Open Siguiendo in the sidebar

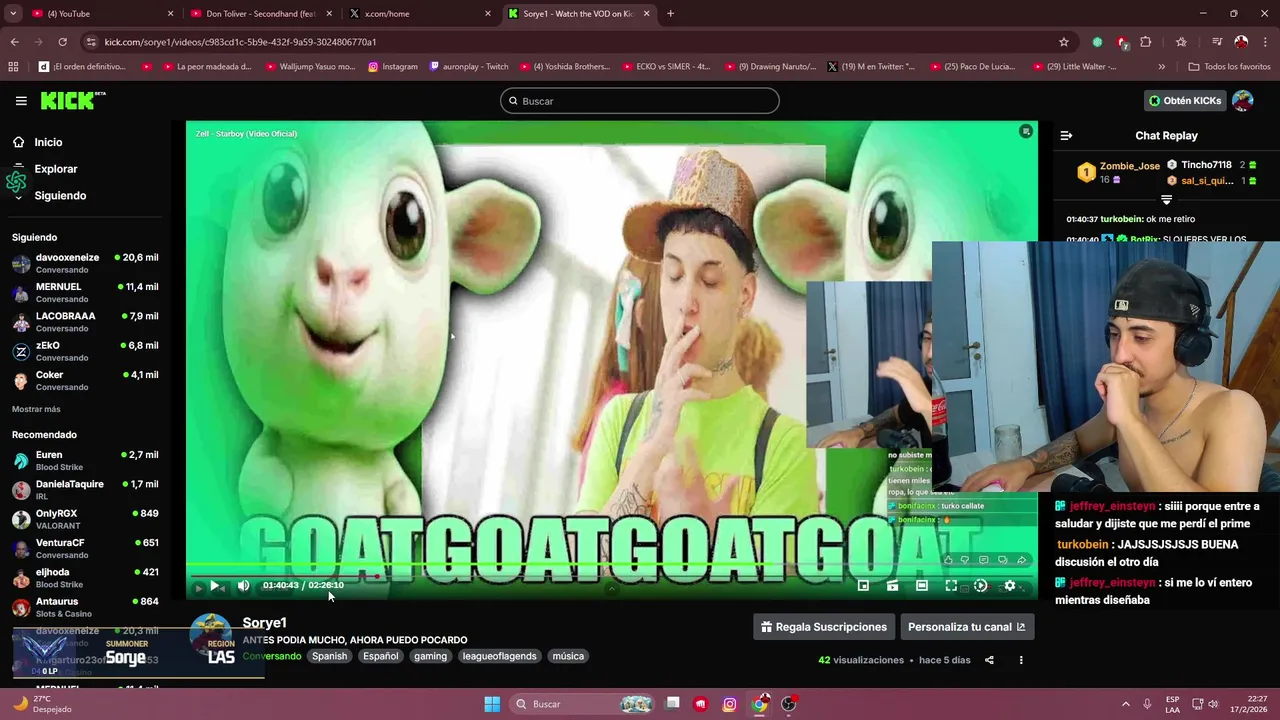tap(60, 196)
